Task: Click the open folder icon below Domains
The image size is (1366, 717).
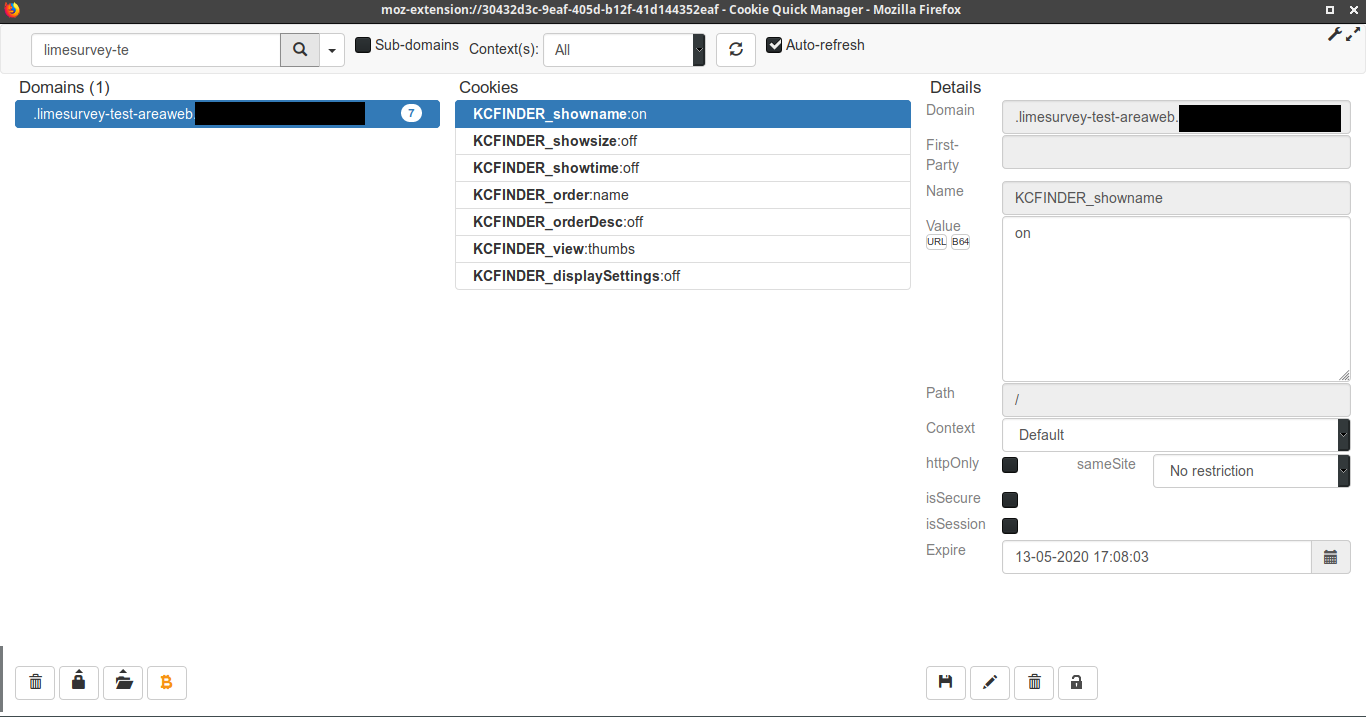Action: point(123,682)
